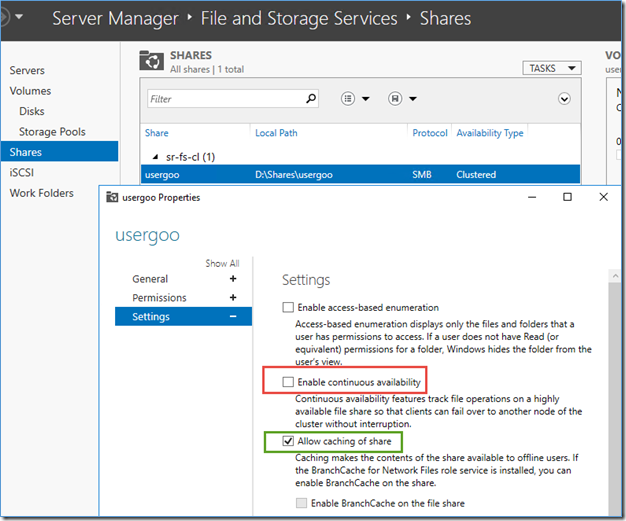Sort by Availability Type column header
Viewport: 626px width, 521px height.
click(489, 133)
